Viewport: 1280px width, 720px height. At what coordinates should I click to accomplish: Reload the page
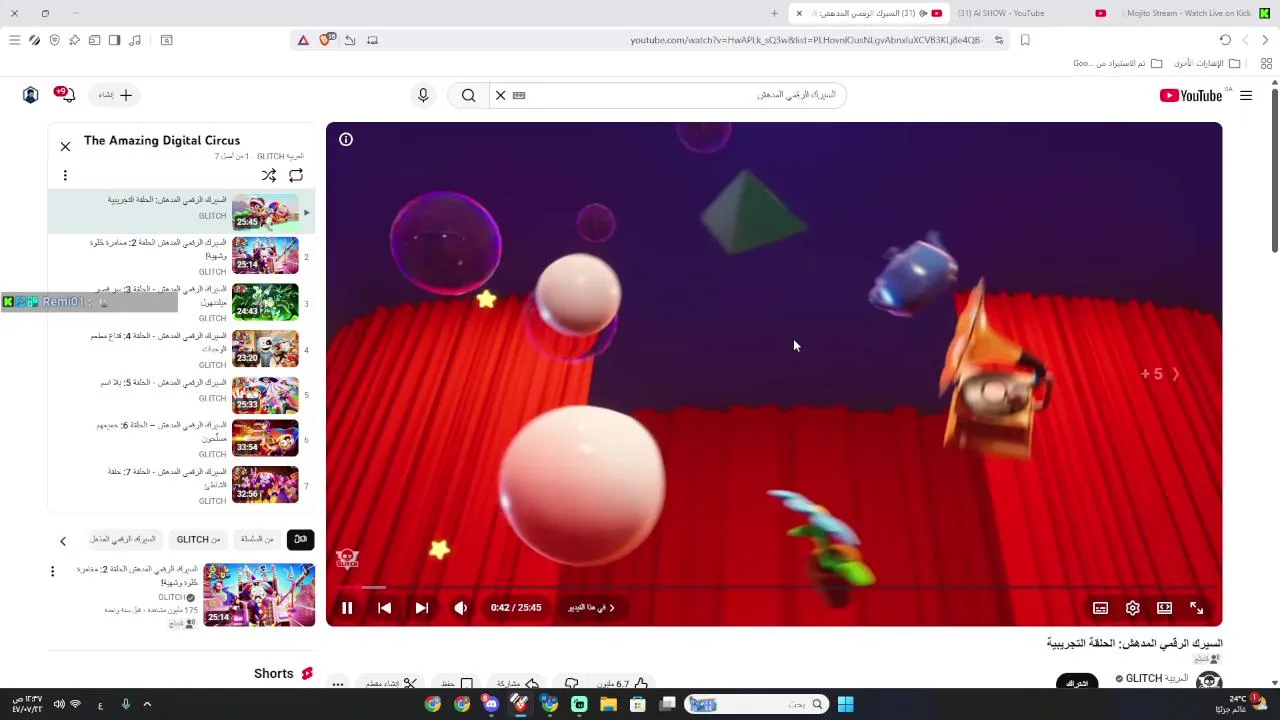click(1225, 40)
